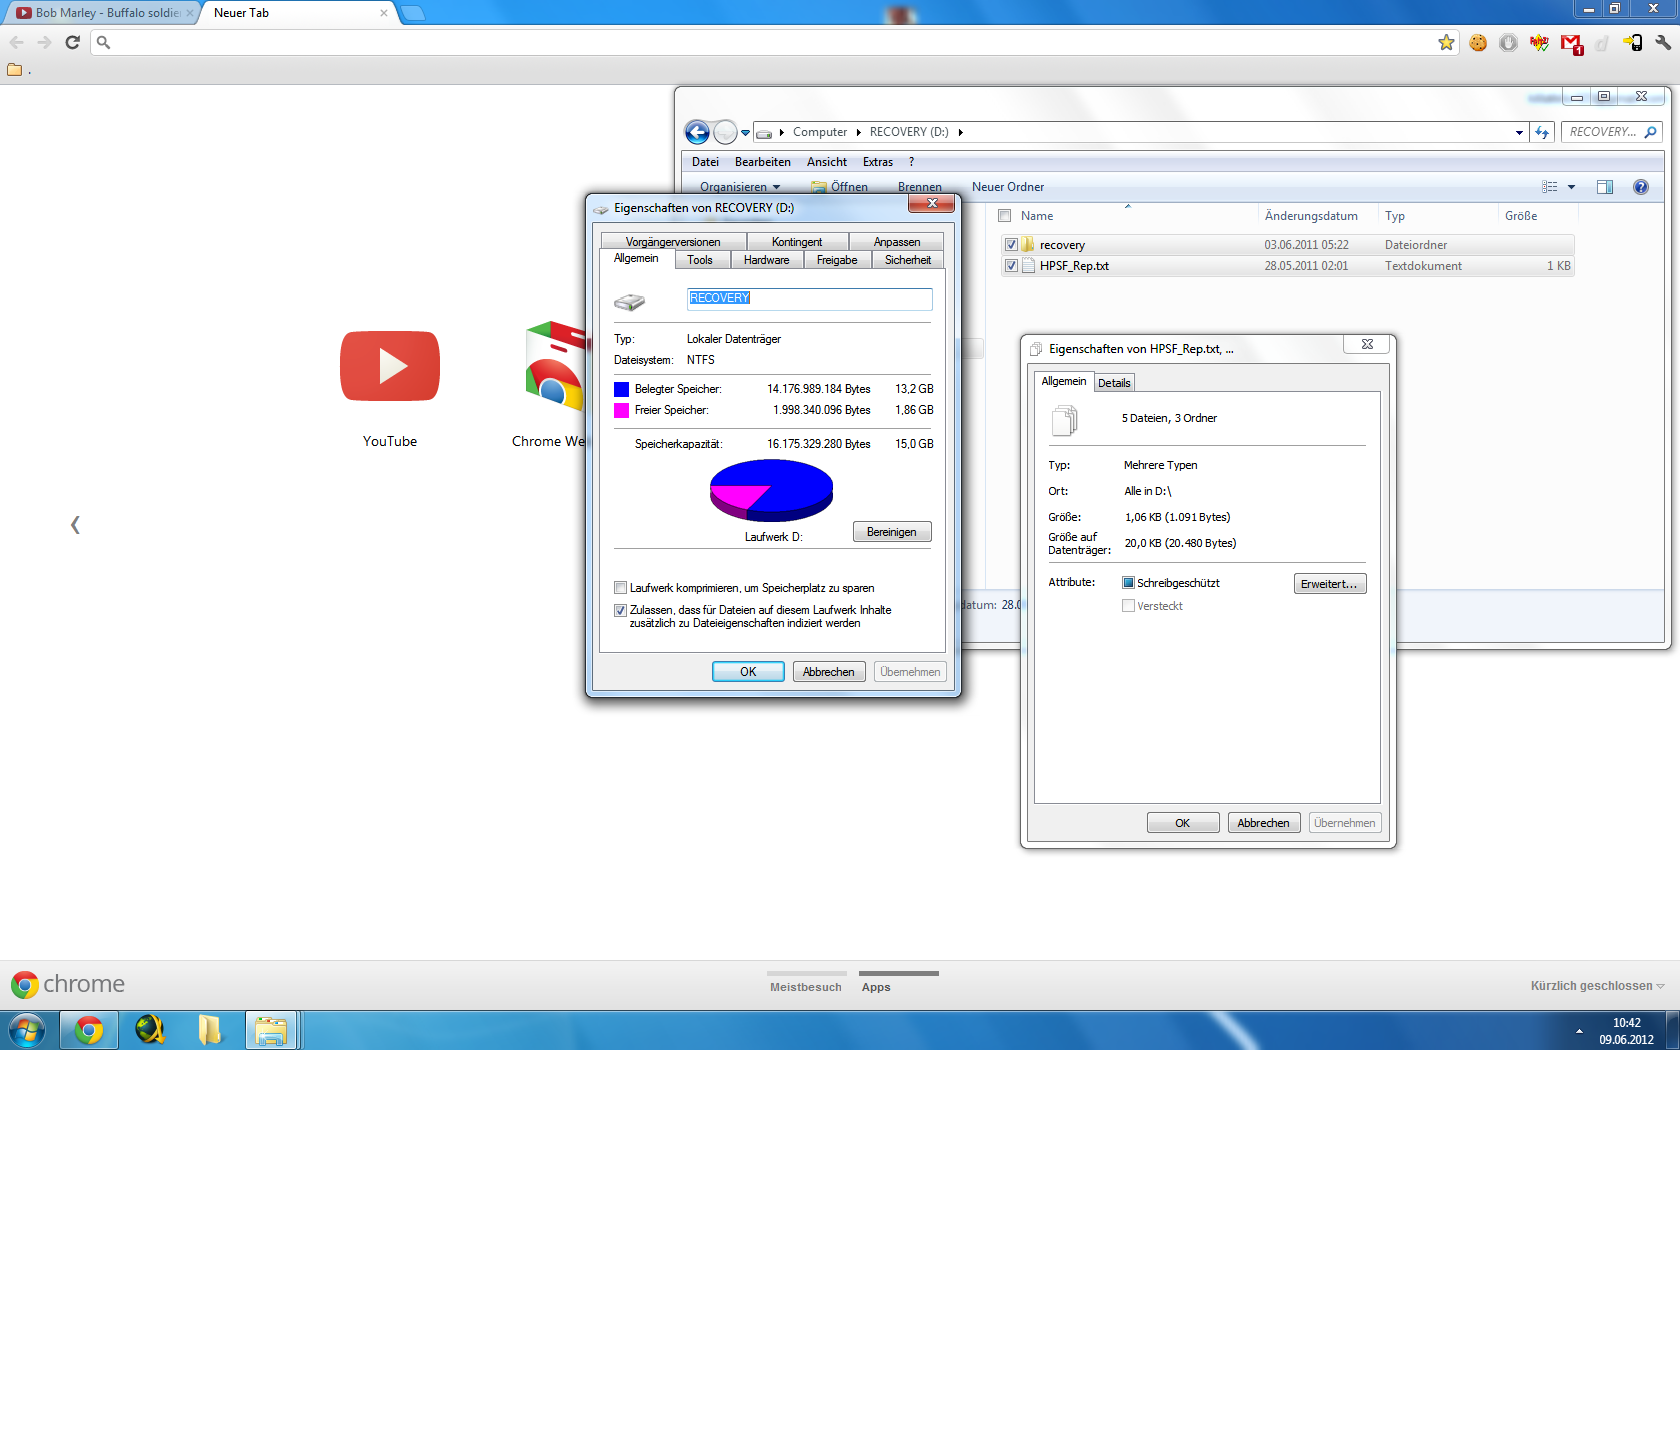The image size is (1680, 1448).
Task: Click the Erweitert... button
Action: (x=1330, y=584)
